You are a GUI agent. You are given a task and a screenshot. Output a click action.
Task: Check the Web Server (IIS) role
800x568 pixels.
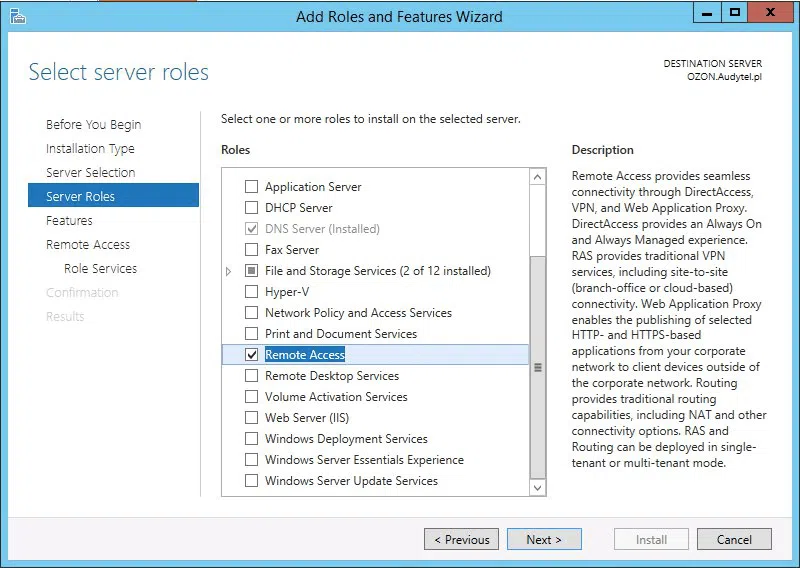(x=252, y=418)
